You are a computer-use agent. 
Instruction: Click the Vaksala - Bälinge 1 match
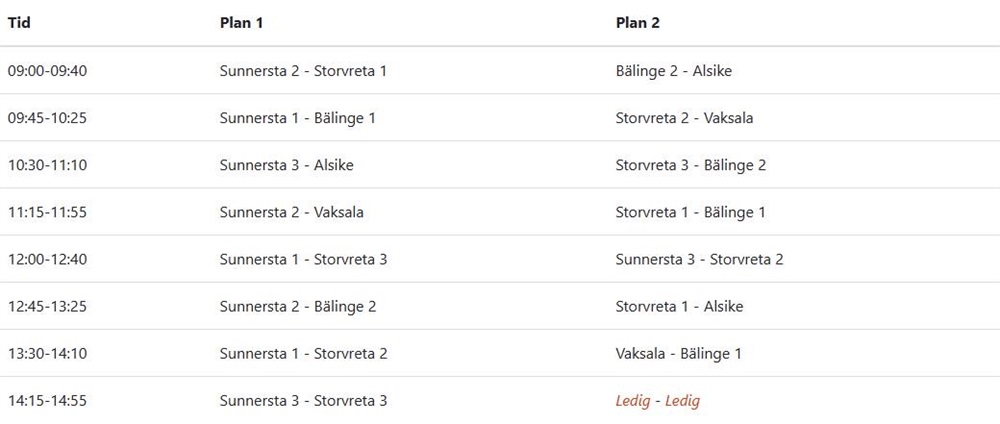coord(679,354)
